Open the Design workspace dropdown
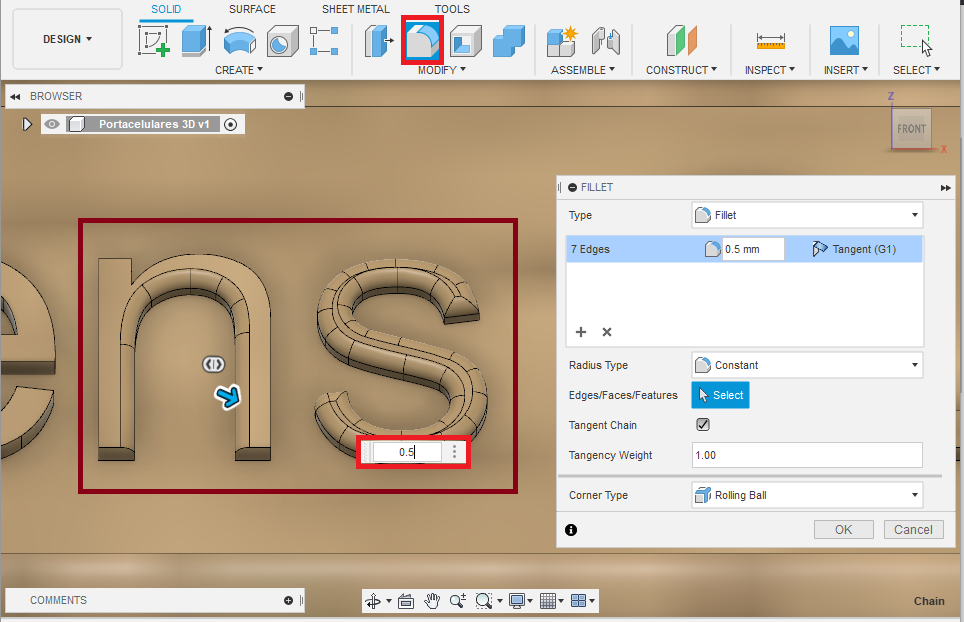Screen dimensions: 964x622 (68, 39)
